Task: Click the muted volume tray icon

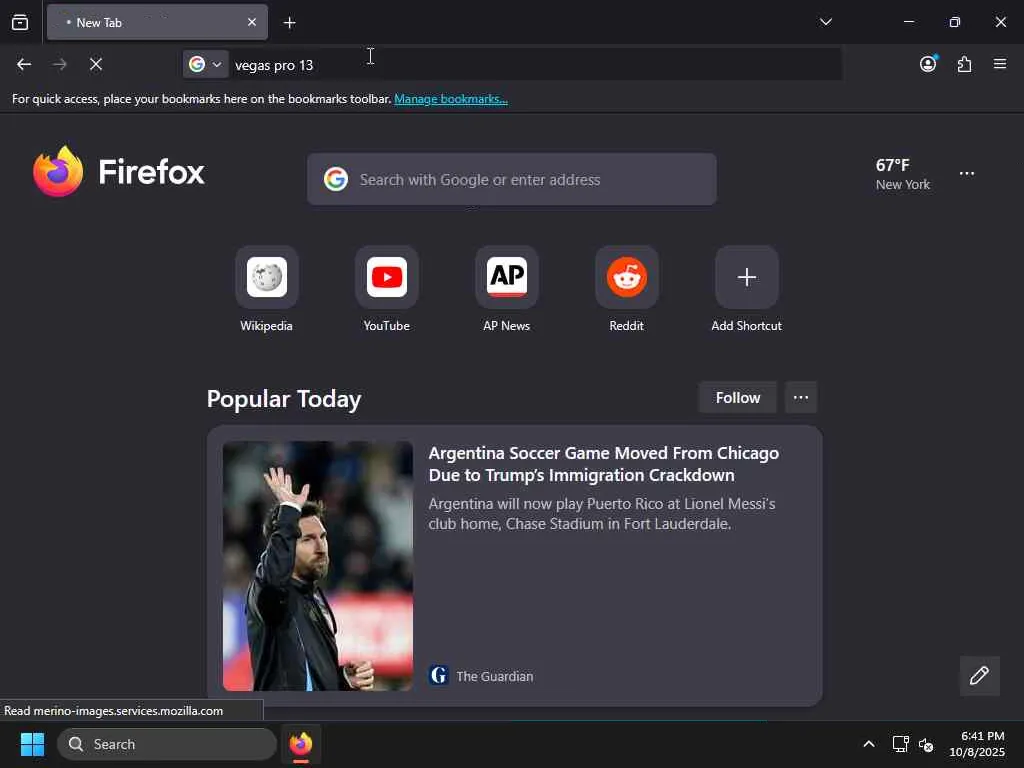Action: point(926,744)
